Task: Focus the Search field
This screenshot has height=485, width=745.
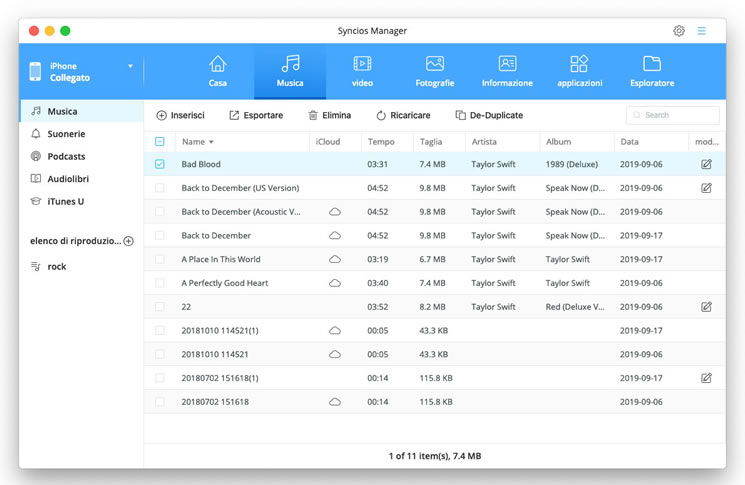Action: click(x=673, y=115)
